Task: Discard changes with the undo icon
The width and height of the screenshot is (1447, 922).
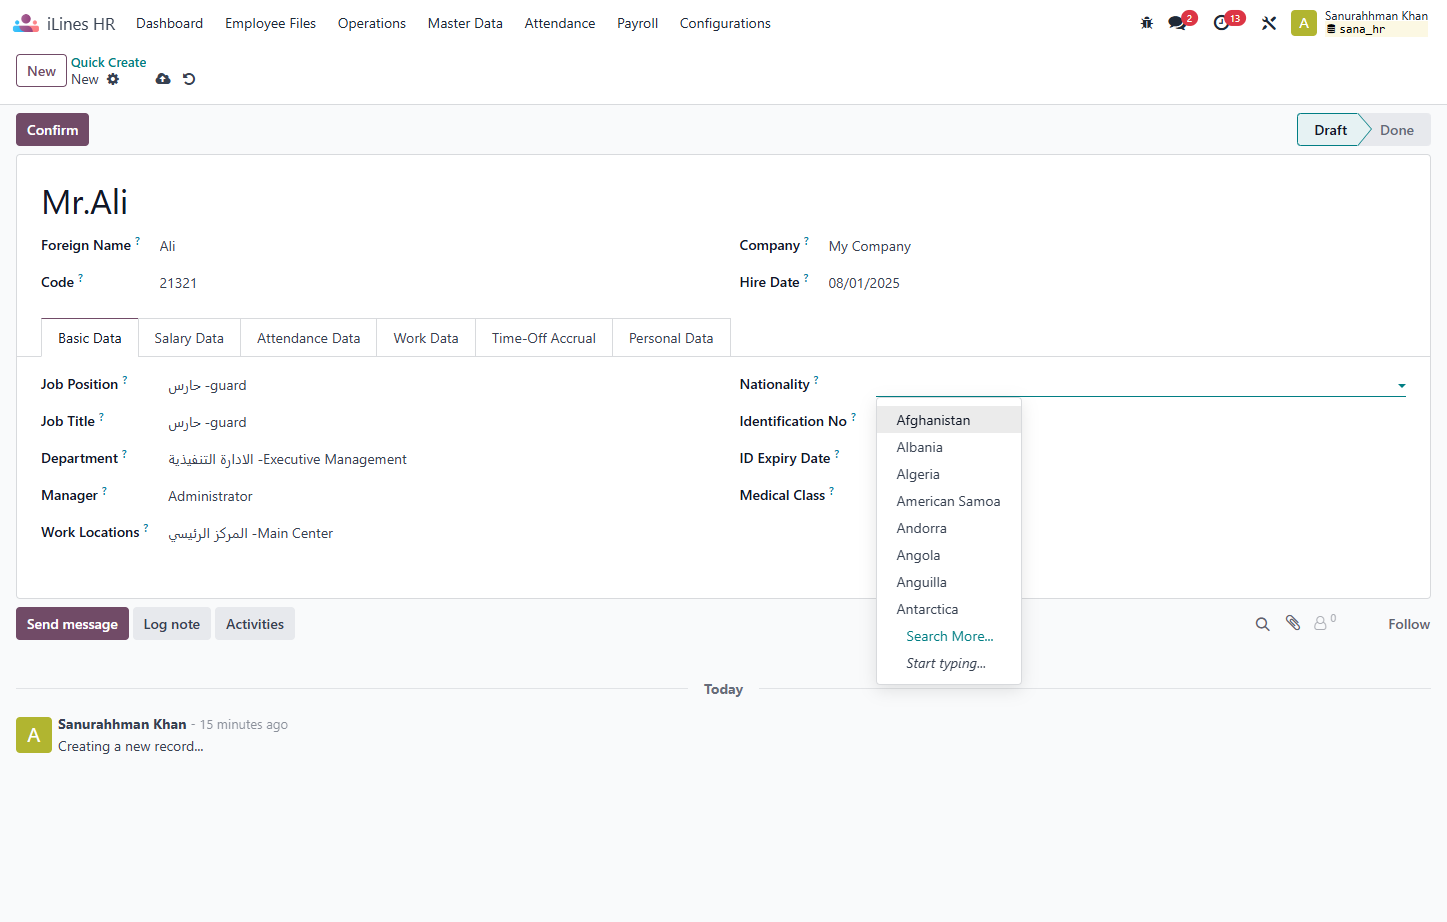Action: point(189,79)
